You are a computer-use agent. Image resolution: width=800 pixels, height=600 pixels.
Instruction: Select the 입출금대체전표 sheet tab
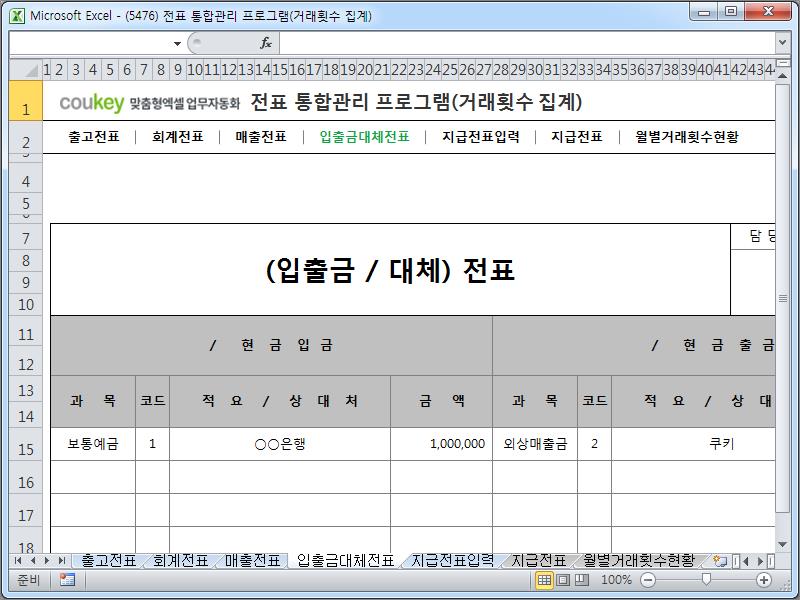(x=345, y=561)
